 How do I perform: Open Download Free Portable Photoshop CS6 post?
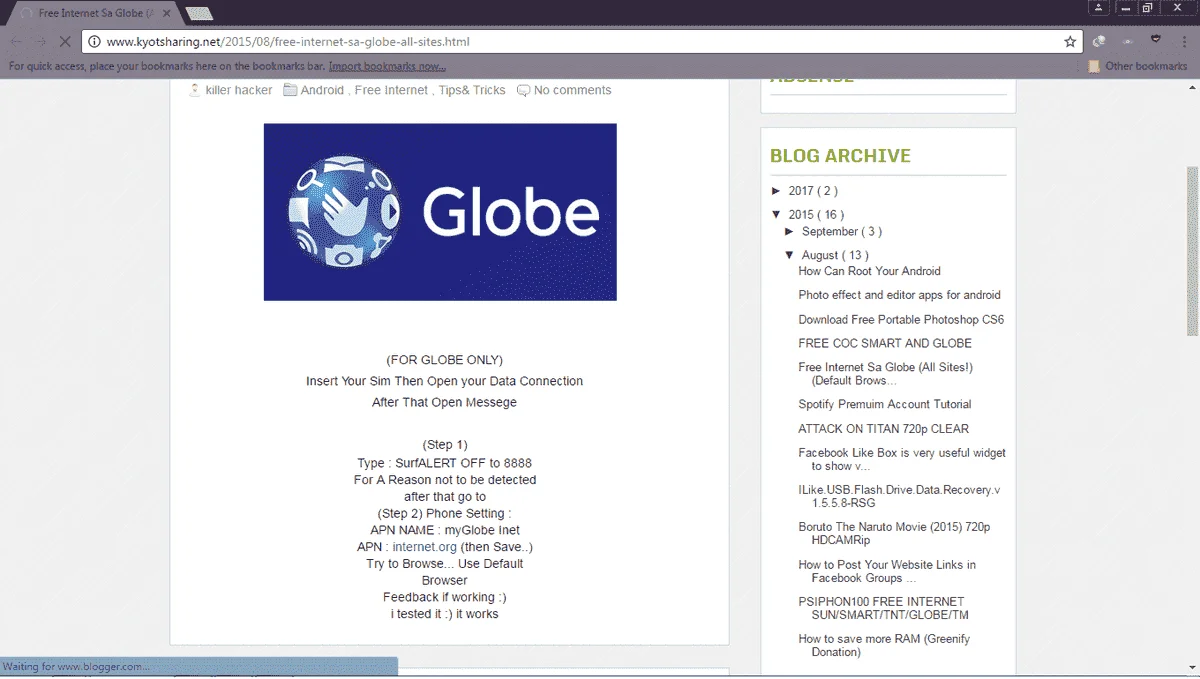point(901,320)
